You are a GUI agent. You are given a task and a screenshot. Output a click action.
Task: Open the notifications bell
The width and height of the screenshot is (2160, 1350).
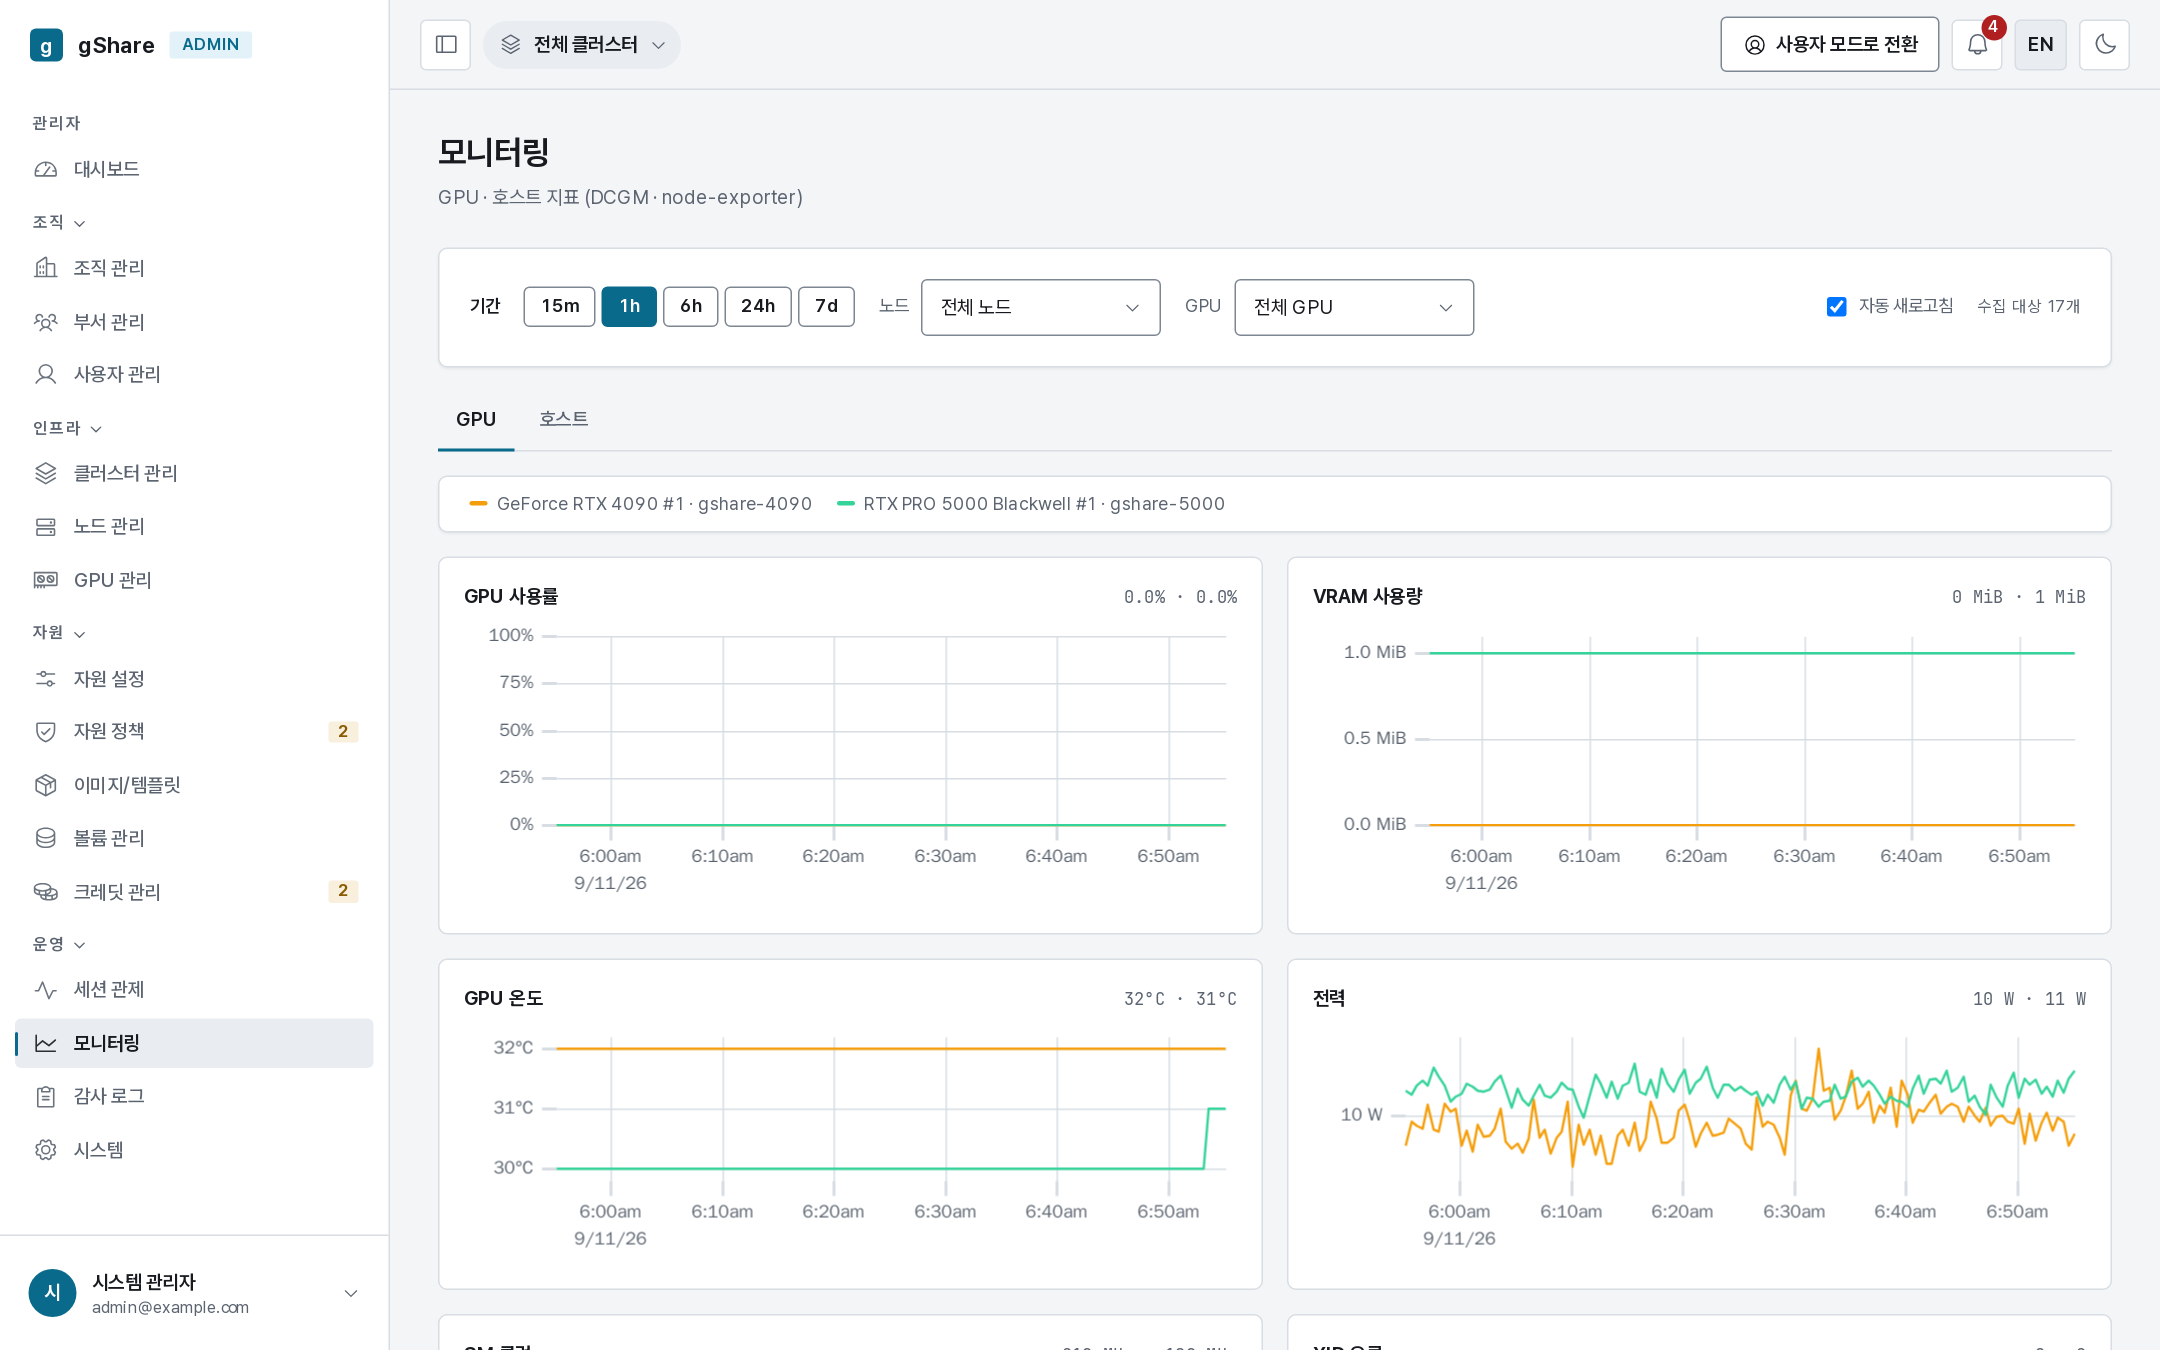click(1977, 45)
